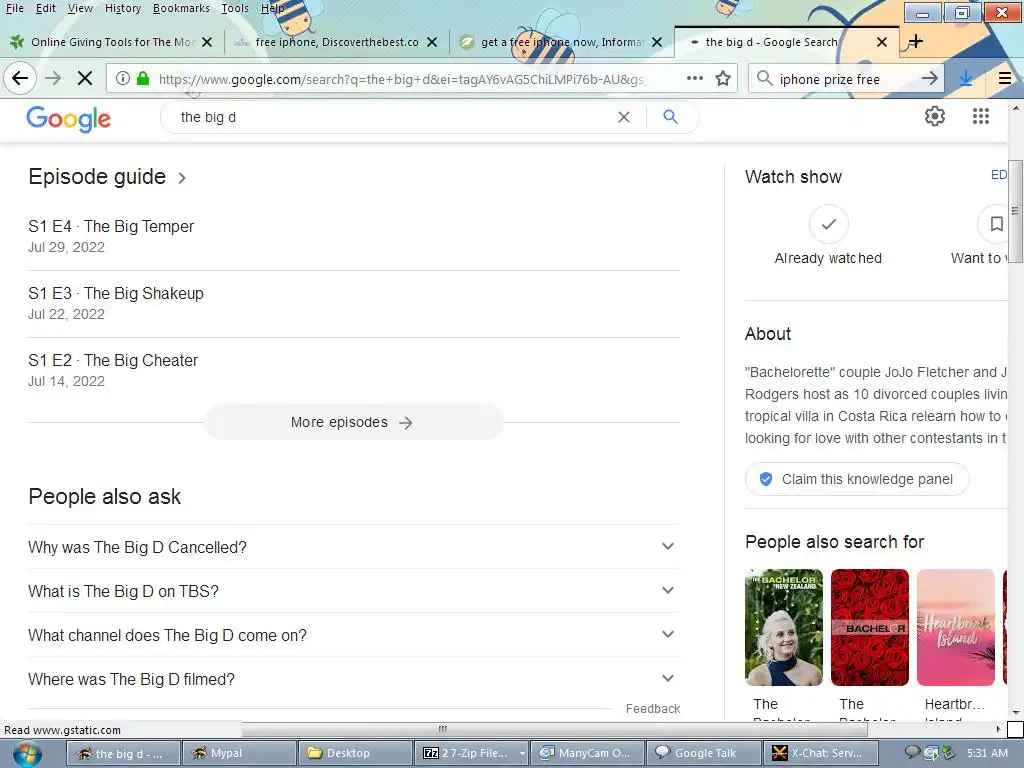
Task: Click the horizontal scrollbar thumb
Action: [x=442, y=729]
